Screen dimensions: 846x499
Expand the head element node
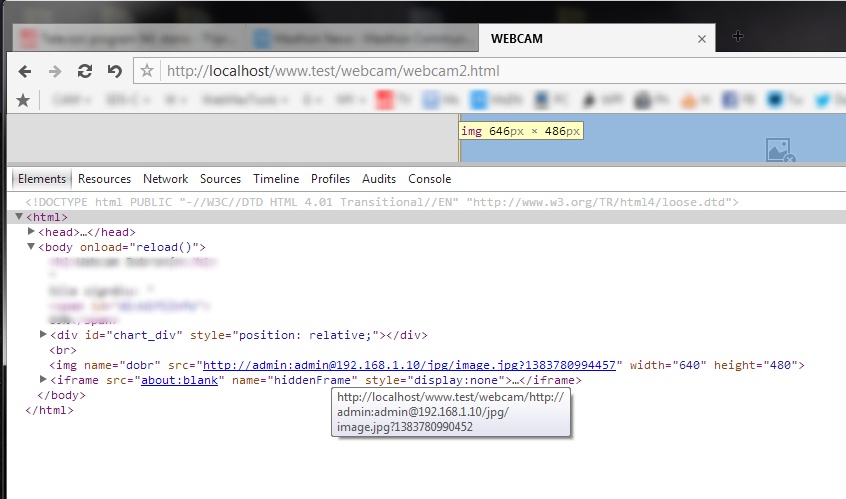[32, 232]
